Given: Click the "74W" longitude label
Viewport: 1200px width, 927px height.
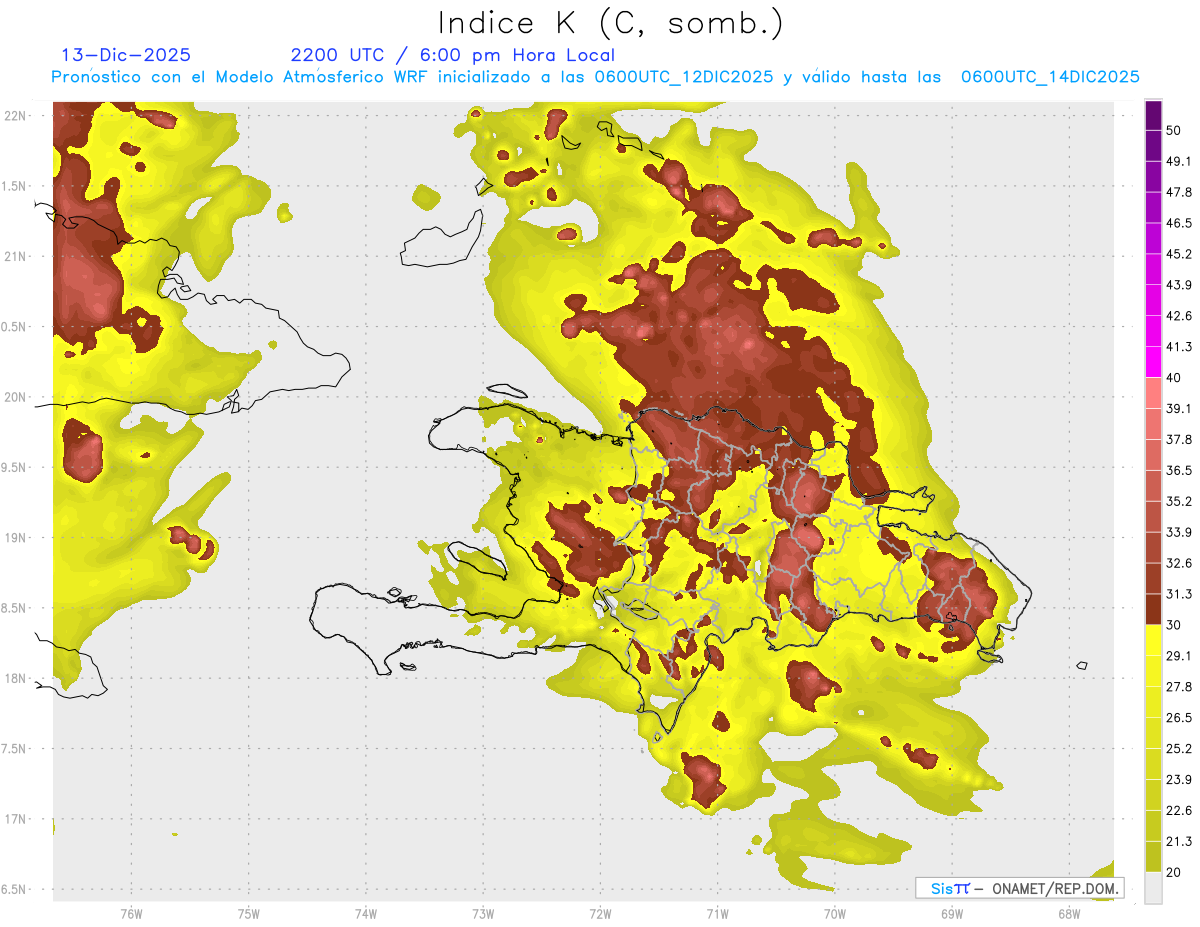Looking at the screenshot, I should point(365,913).
